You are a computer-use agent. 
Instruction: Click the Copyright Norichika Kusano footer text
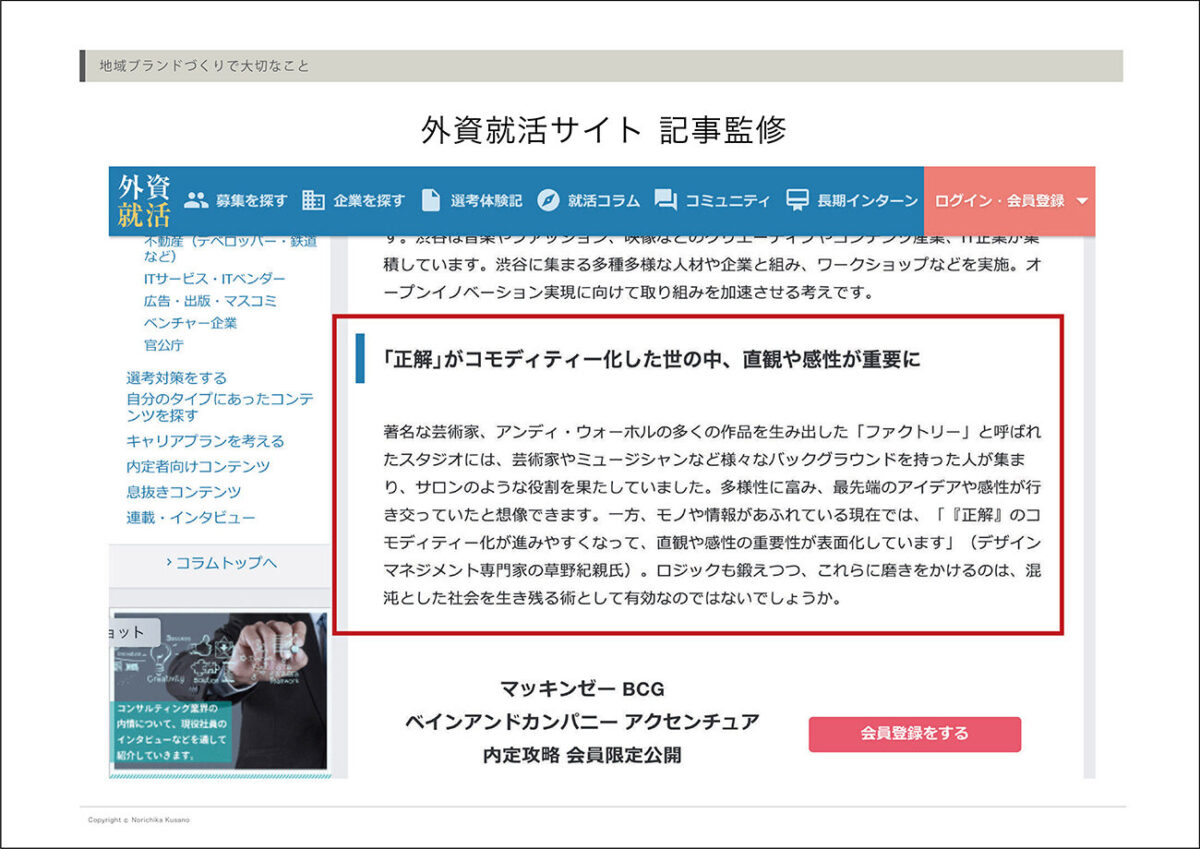pos(138,820)
